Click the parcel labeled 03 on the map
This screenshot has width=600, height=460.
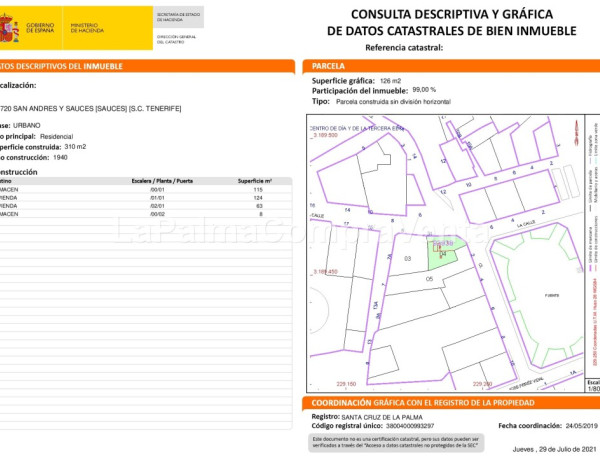(407, 259)
